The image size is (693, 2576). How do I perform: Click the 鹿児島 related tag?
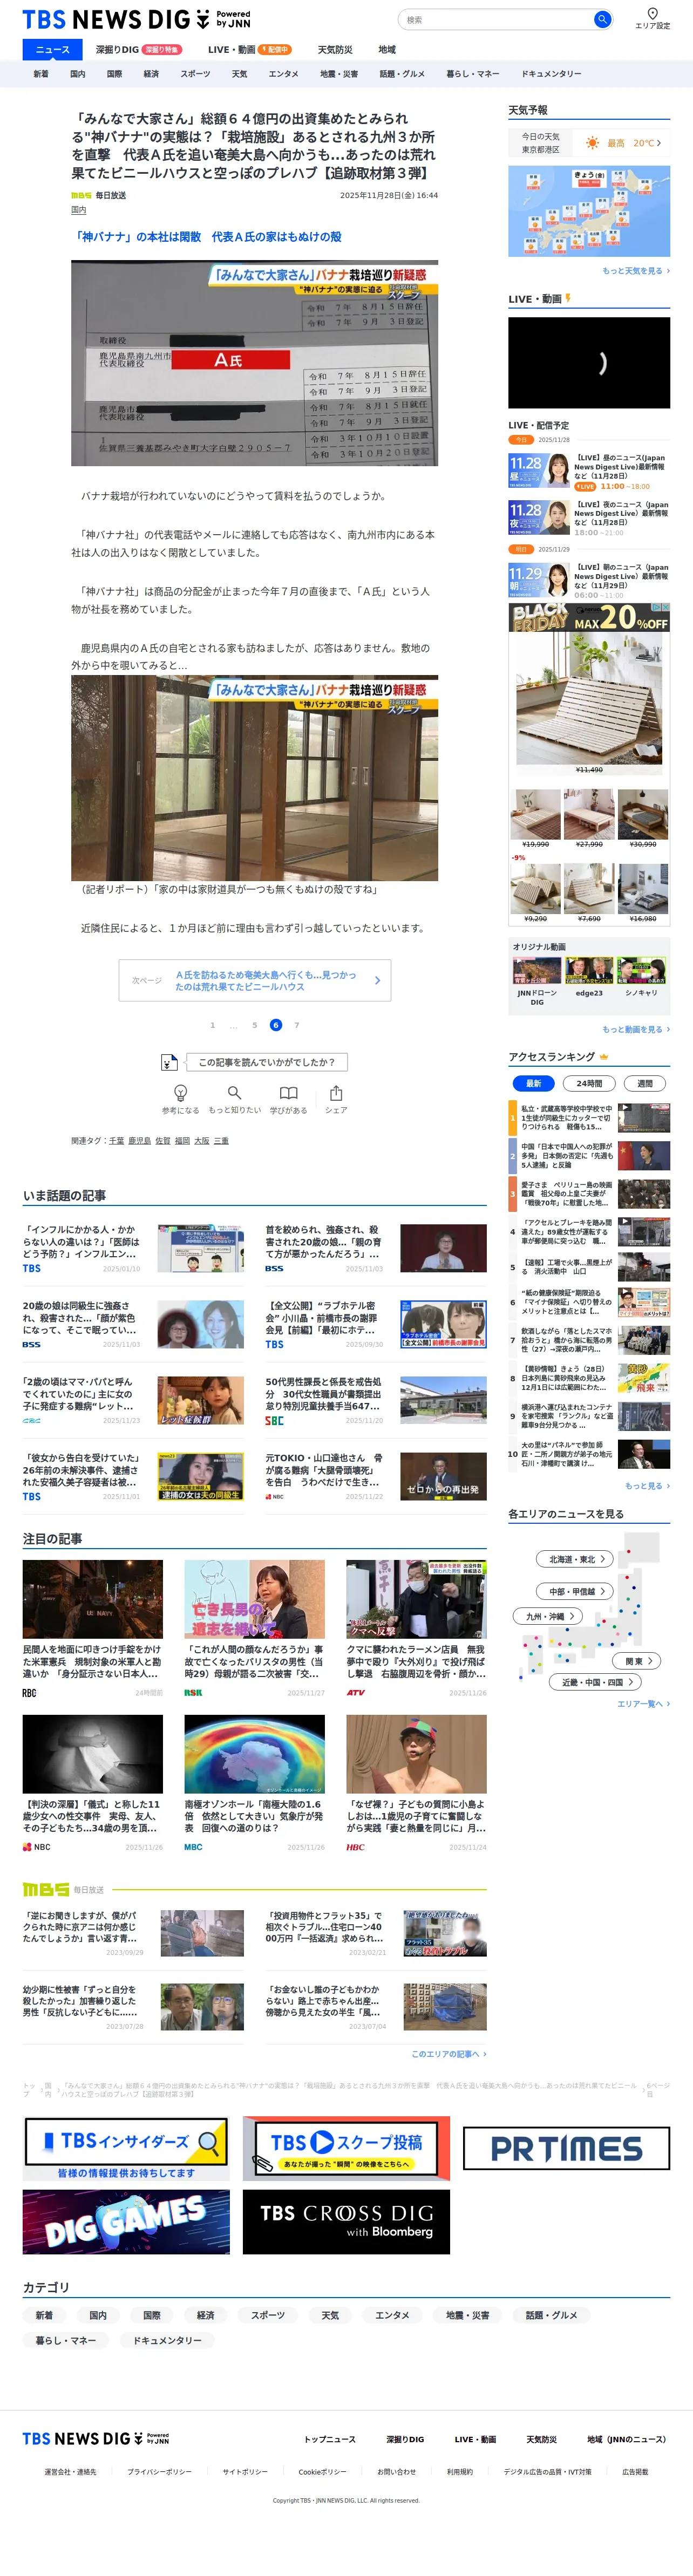(x=139, y=1141)
